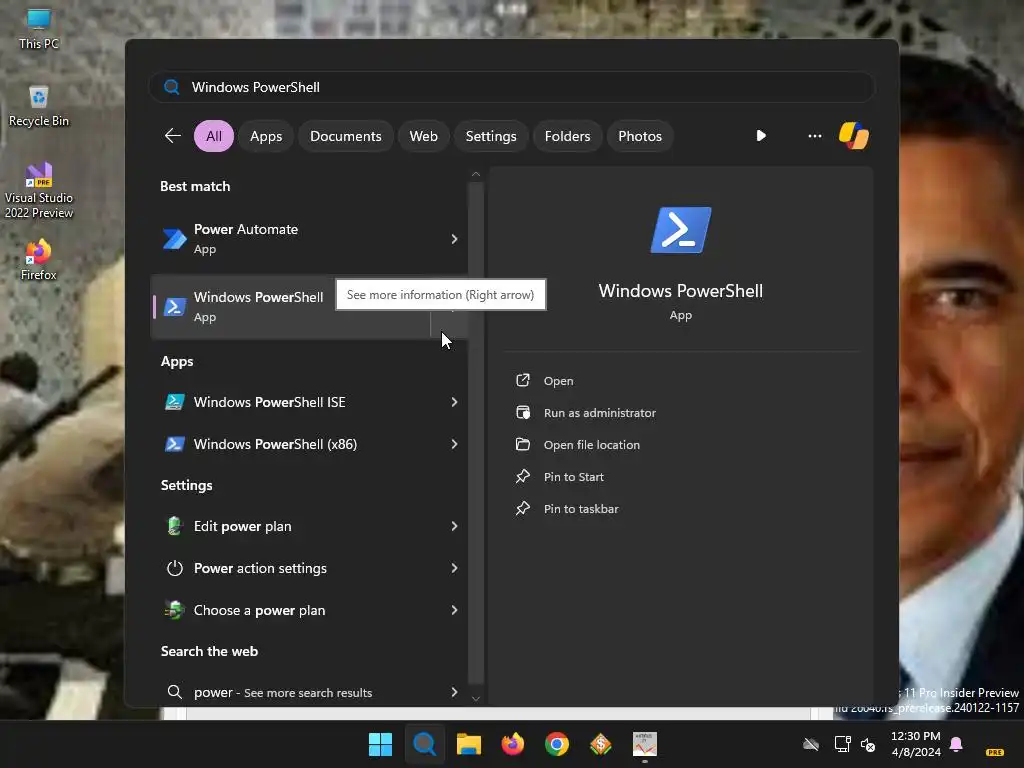
Task: Launch Firefox from the taskbar
Action: pos(513,744)
